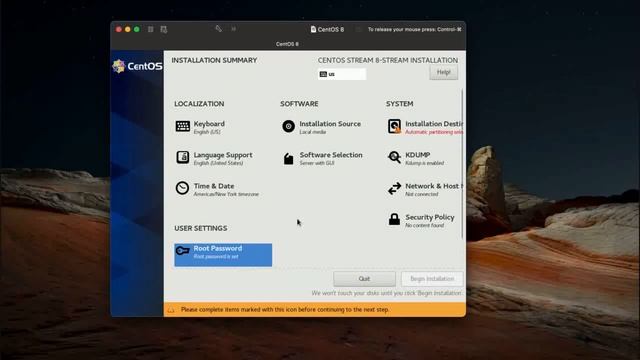
Task: Click the green maximize window button
Action: [137, 29]
